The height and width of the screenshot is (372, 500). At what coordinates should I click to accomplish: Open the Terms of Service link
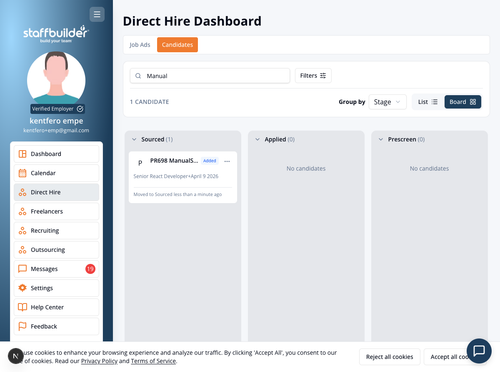tap(153, 361)
